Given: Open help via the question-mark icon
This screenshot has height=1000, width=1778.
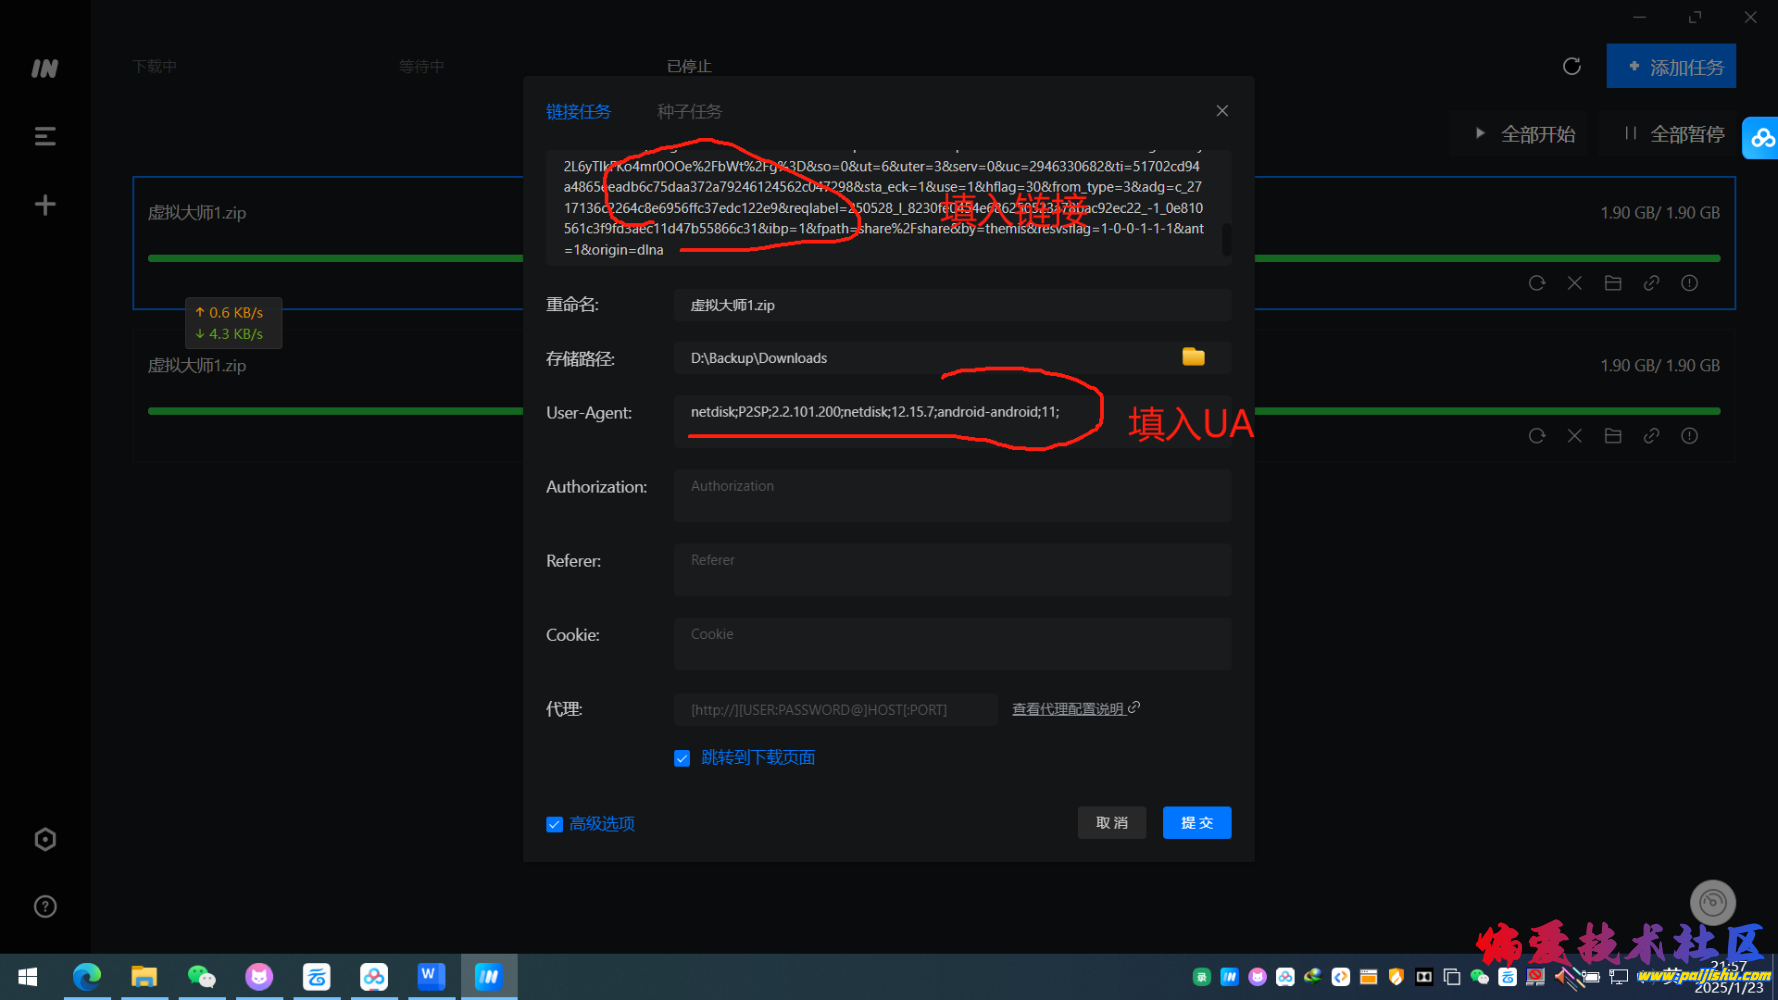Looking at the screenshot, I should pos(44,906).
